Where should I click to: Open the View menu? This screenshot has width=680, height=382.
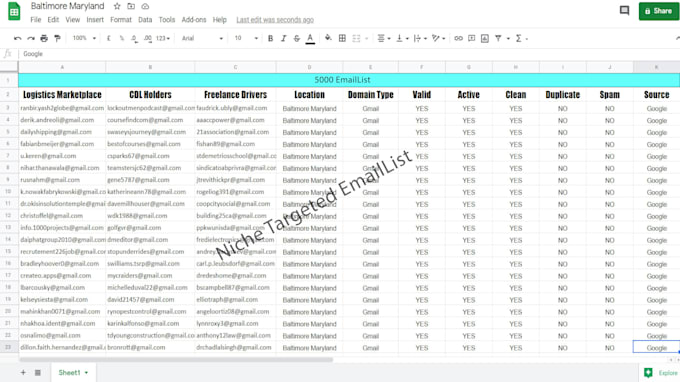point(72,20)
